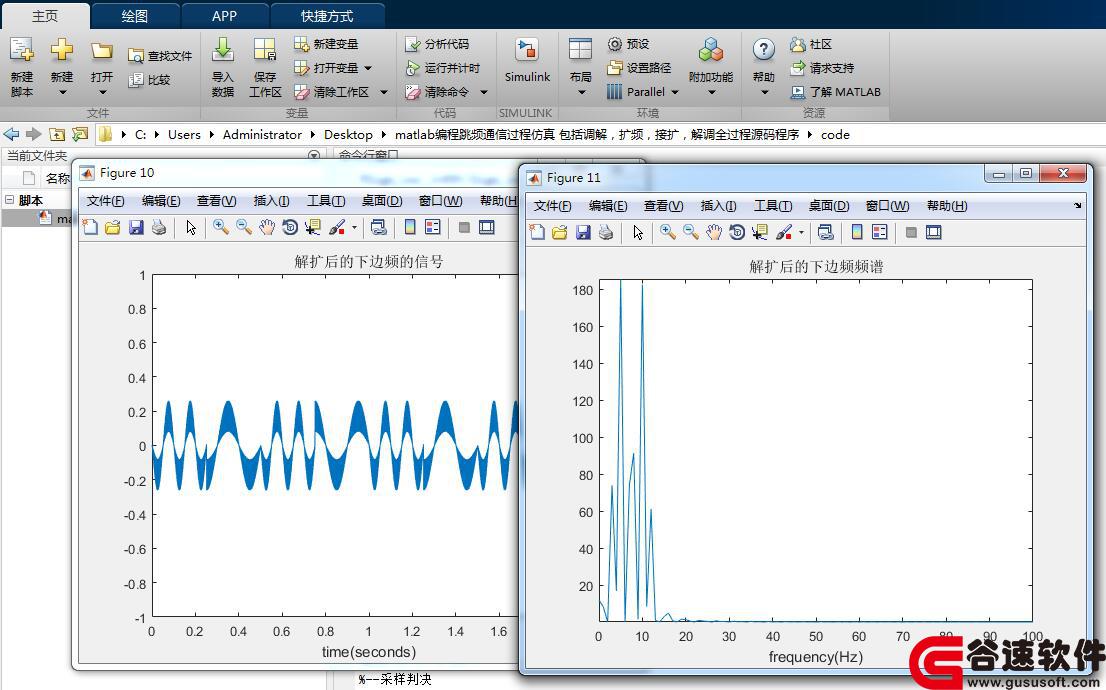Expand the 打开变量 dropdown

pyautogui.click(x=368, y=68)
